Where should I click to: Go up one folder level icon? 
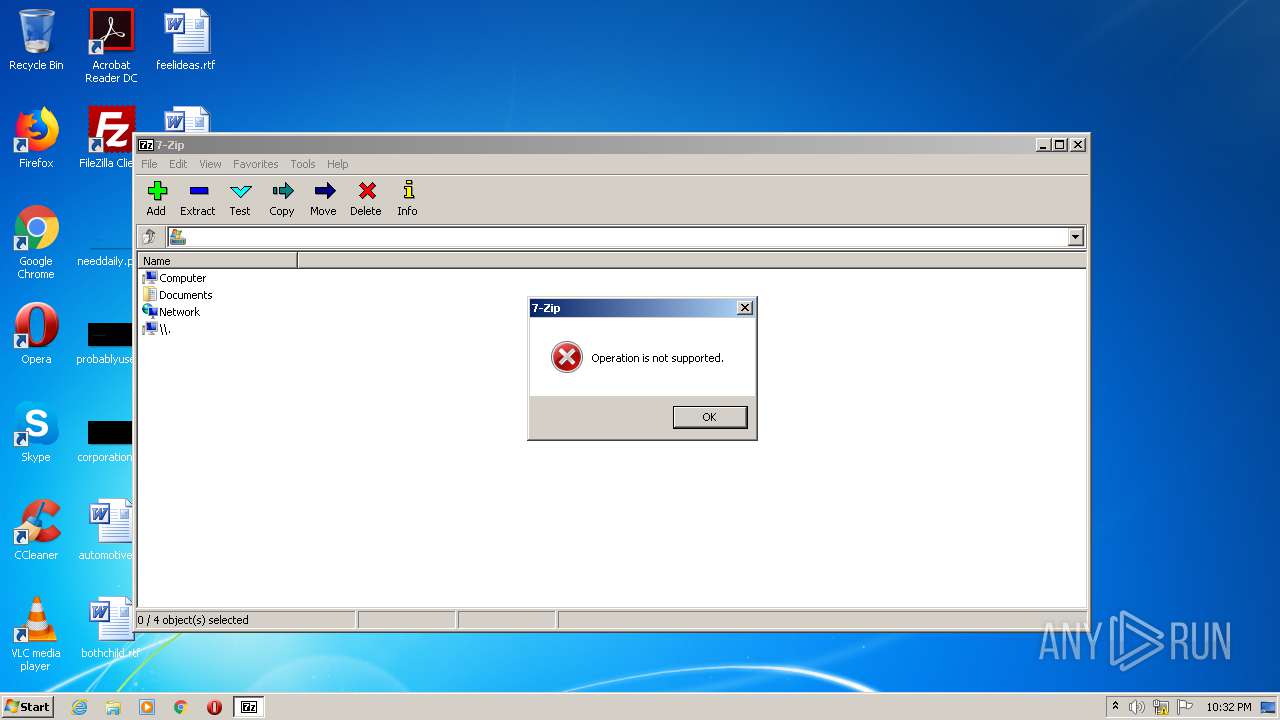pos(150,237)
